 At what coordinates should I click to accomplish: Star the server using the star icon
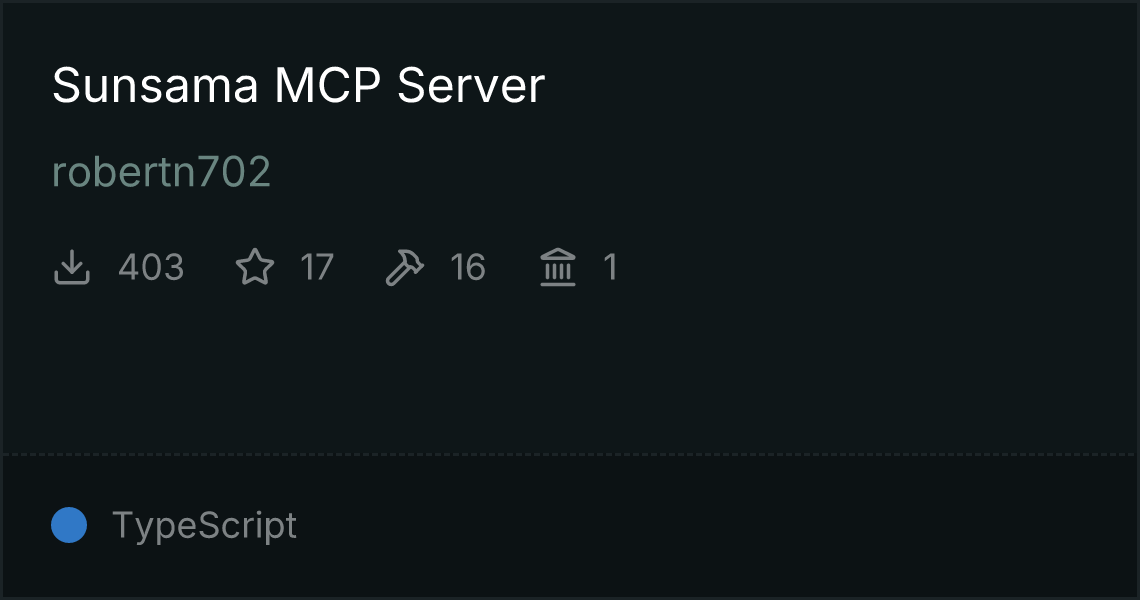pos(255,267)
